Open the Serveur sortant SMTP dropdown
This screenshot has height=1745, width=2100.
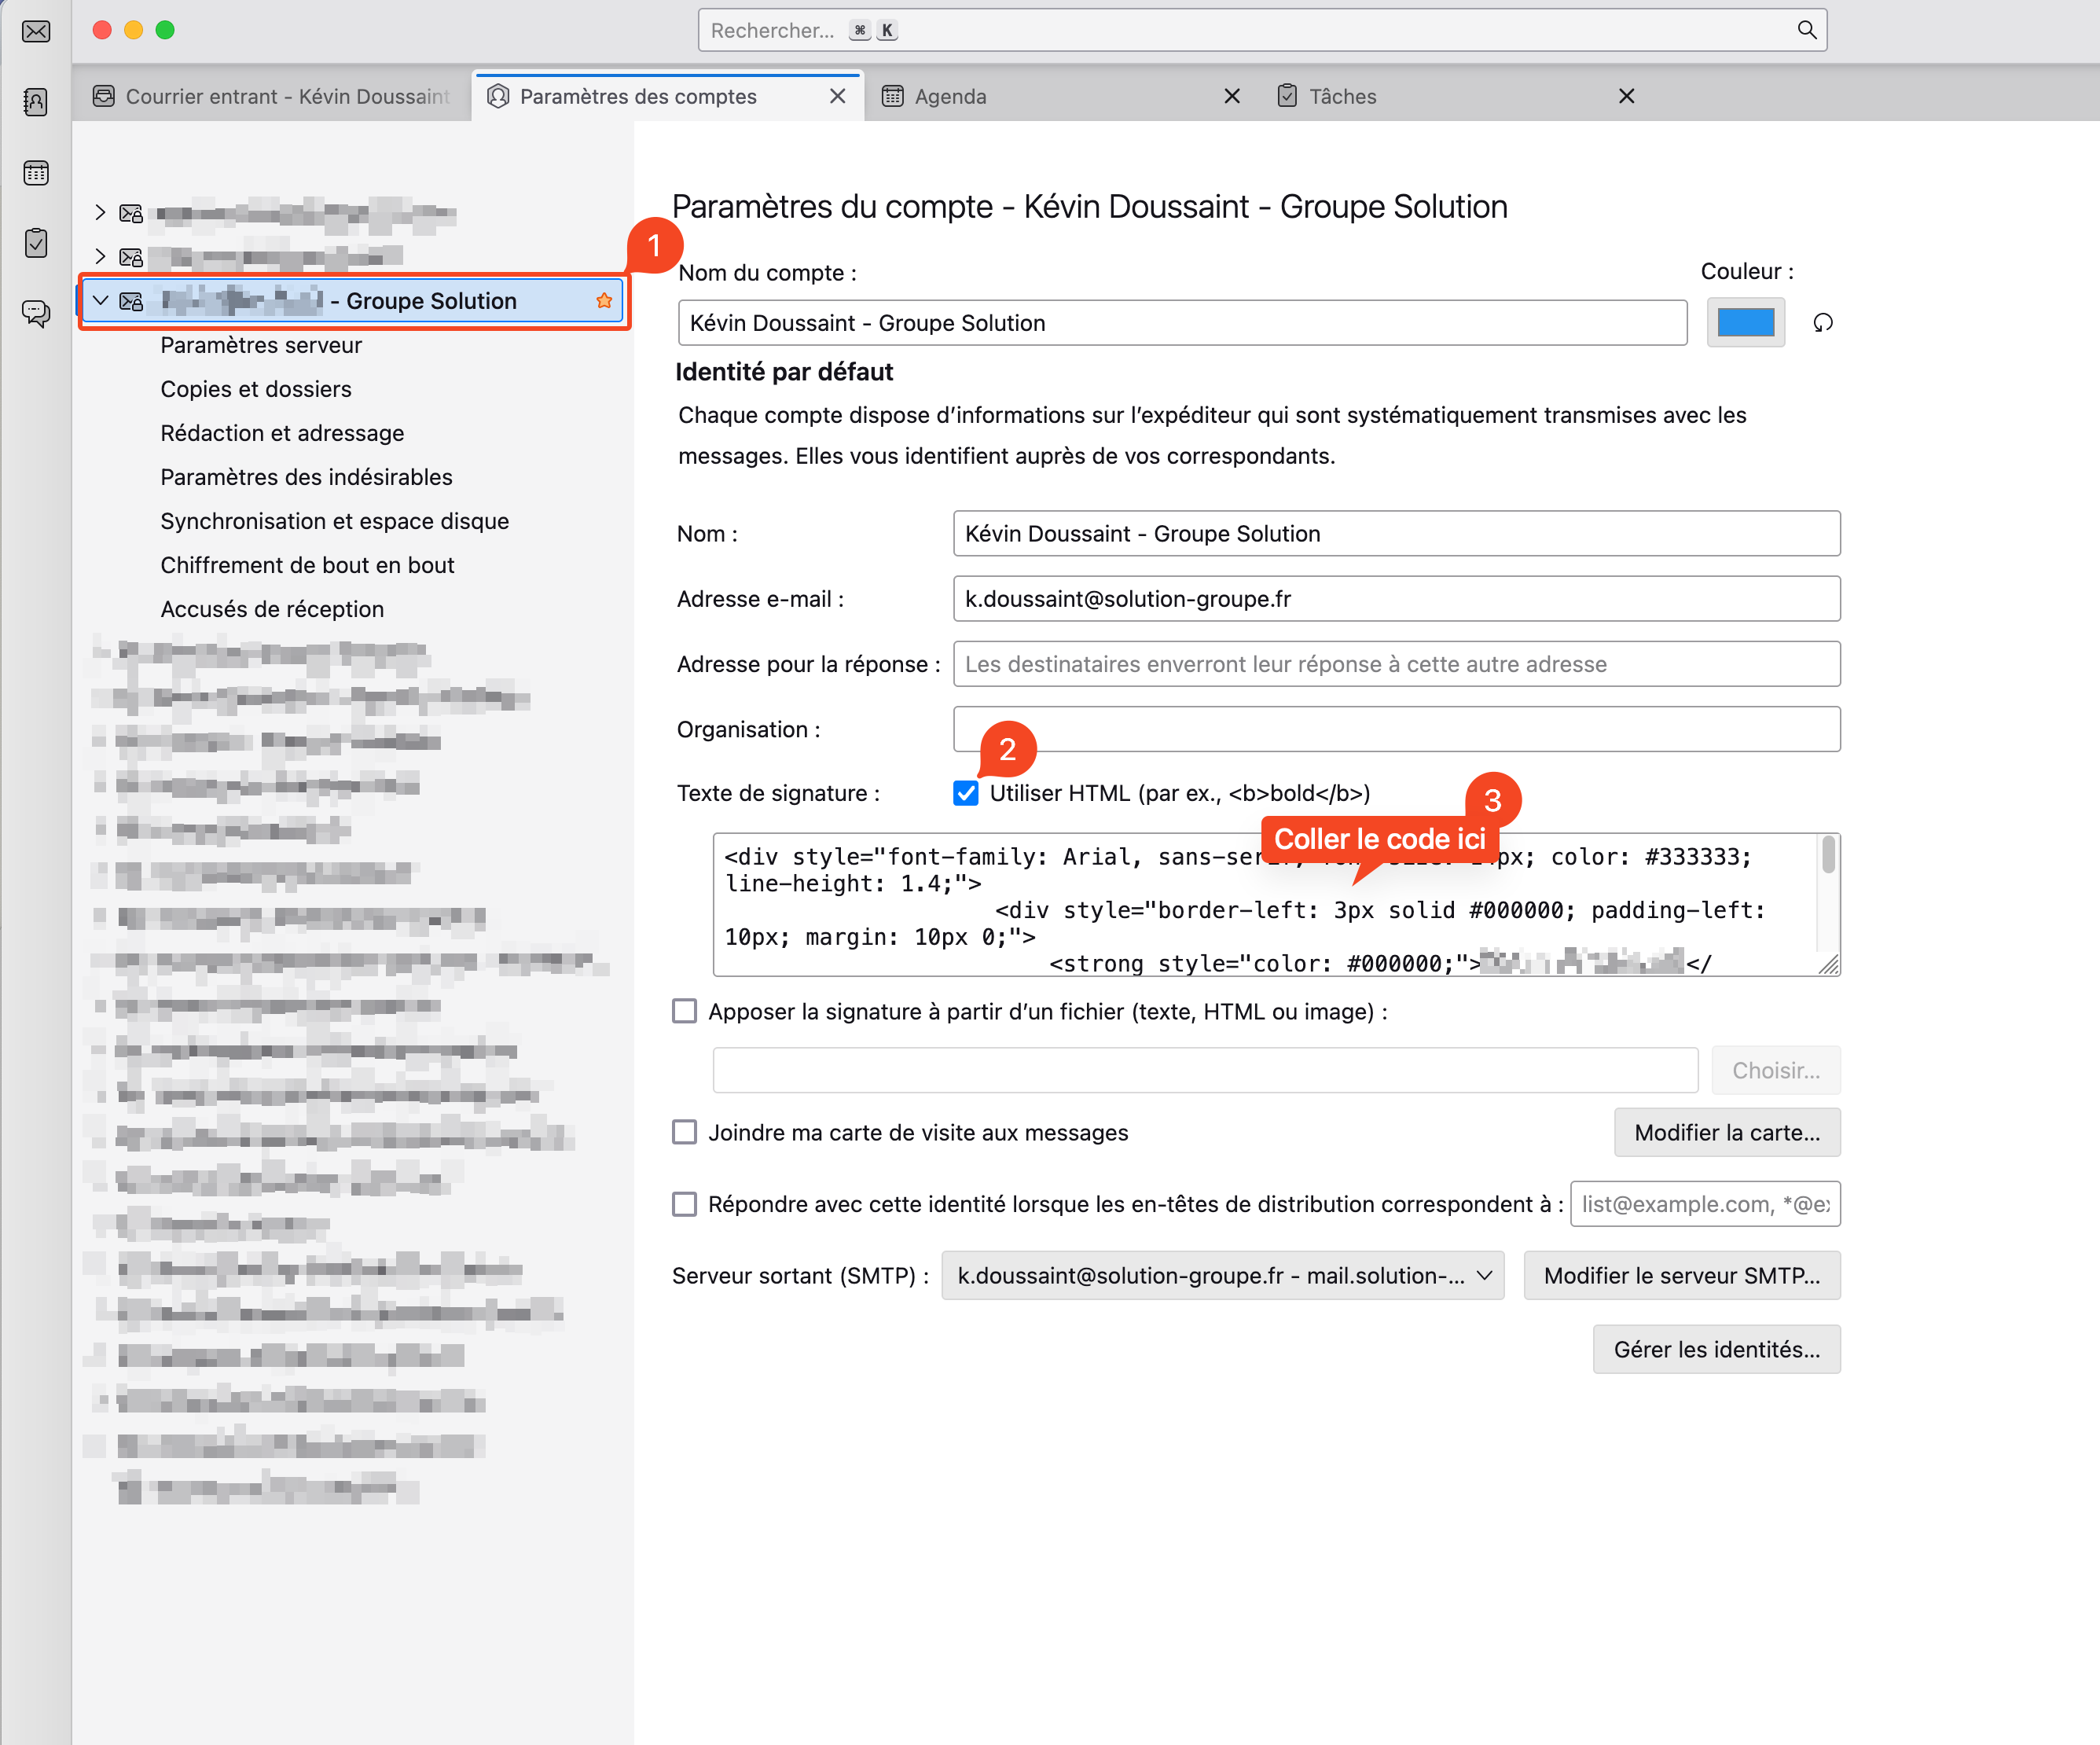(1222, 1275)
